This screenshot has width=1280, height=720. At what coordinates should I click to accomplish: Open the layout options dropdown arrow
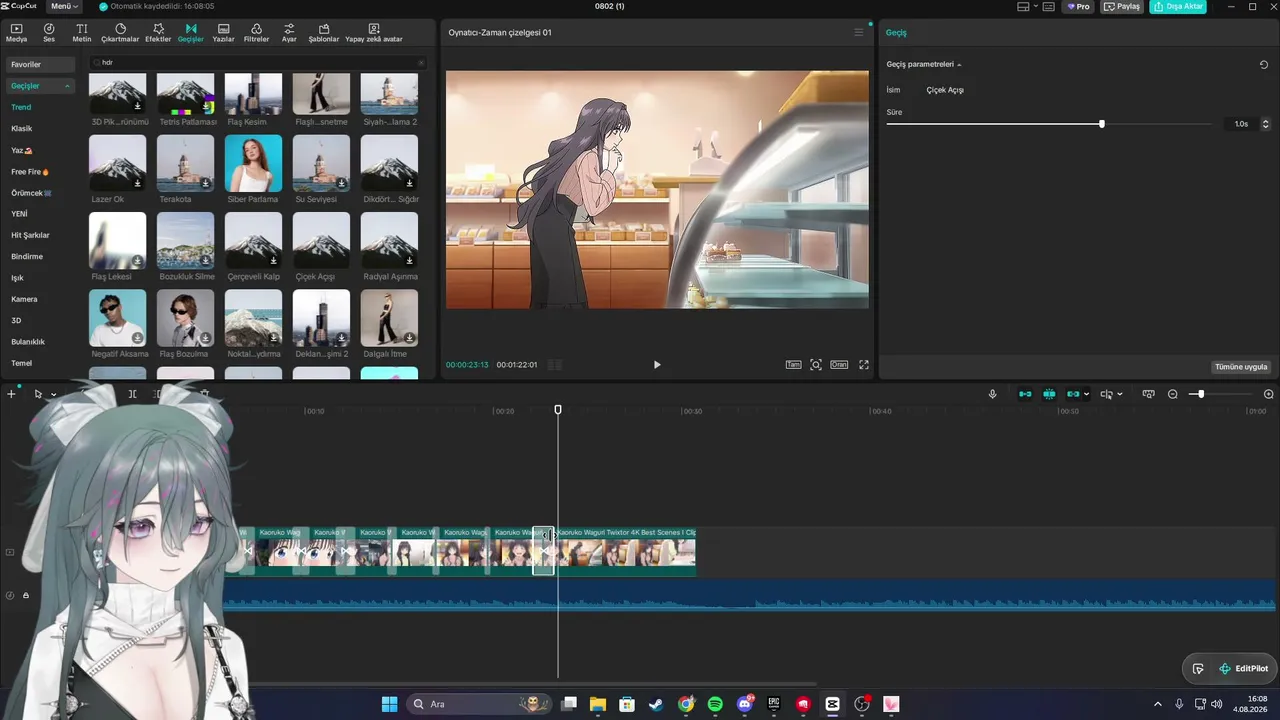click(1035, 7)
